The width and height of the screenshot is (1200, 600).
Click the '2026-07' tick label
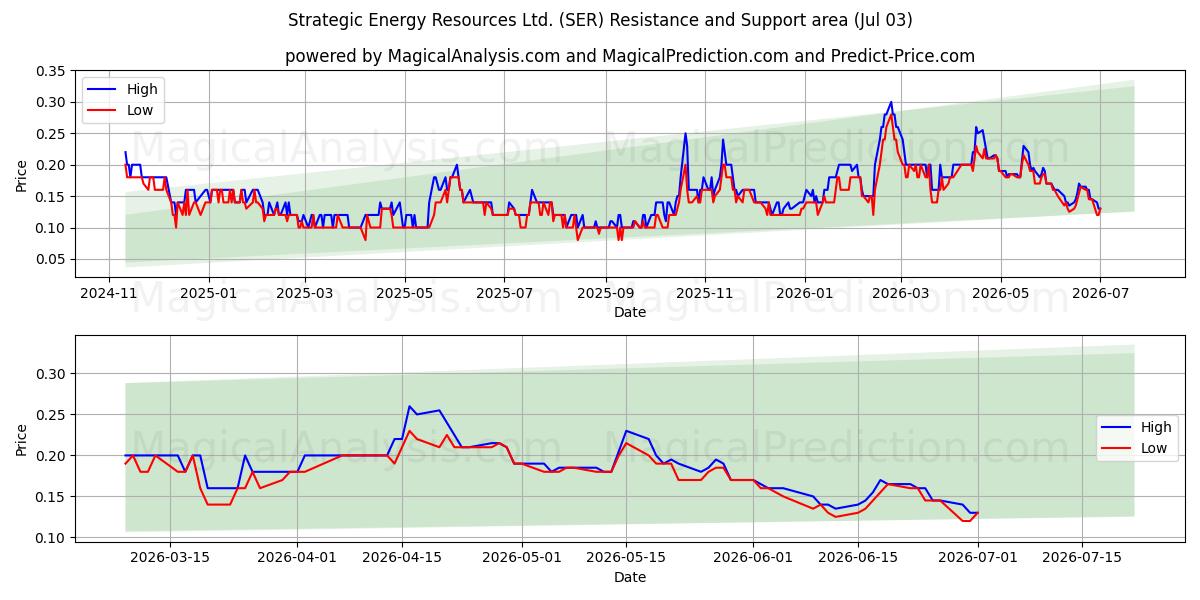click(x=1099, y=293)
